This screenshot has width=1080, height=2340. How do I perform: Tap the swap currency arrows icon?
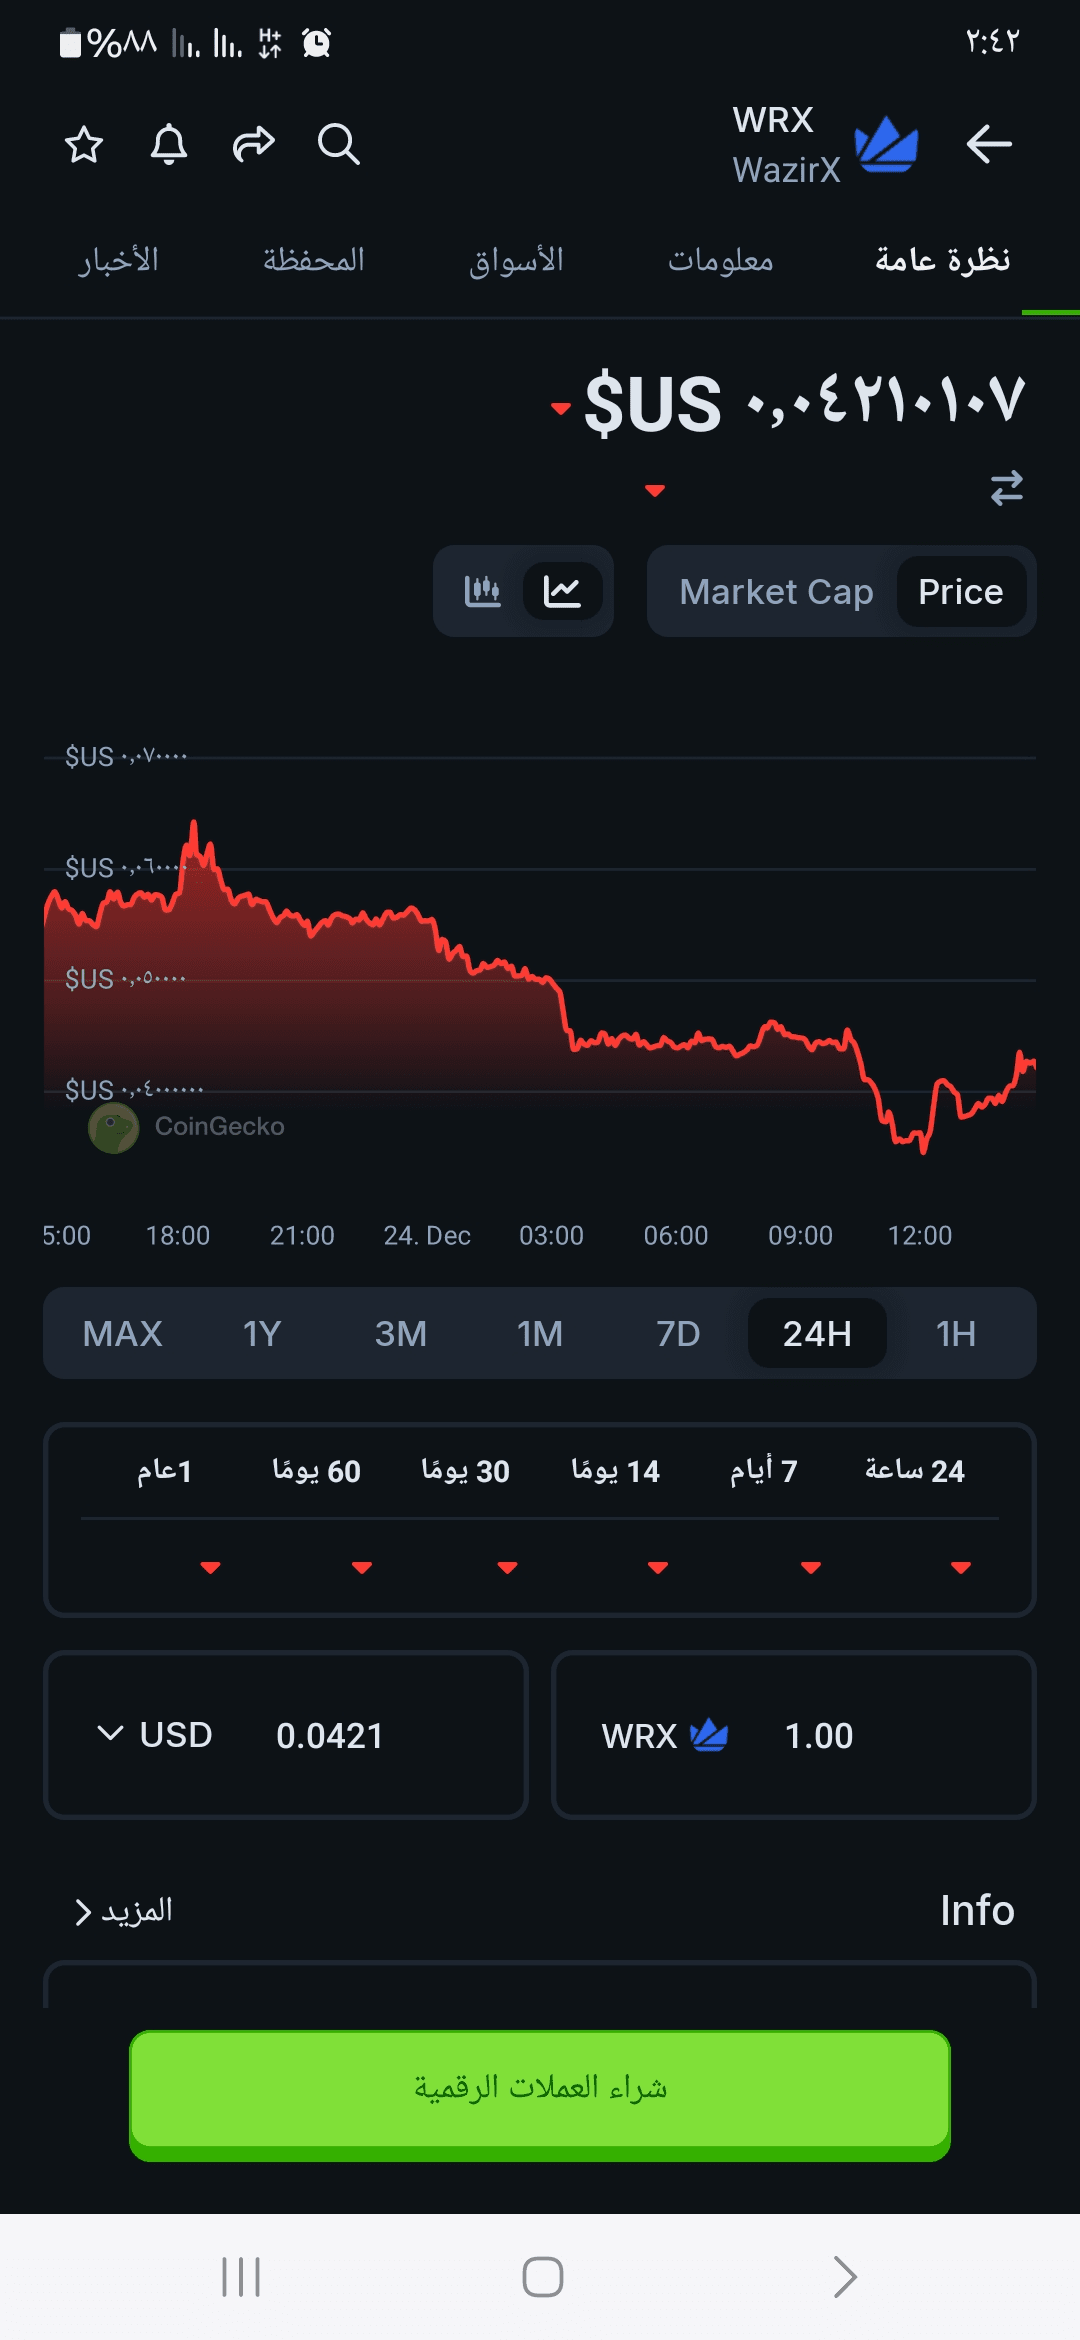pos(1006,488)
